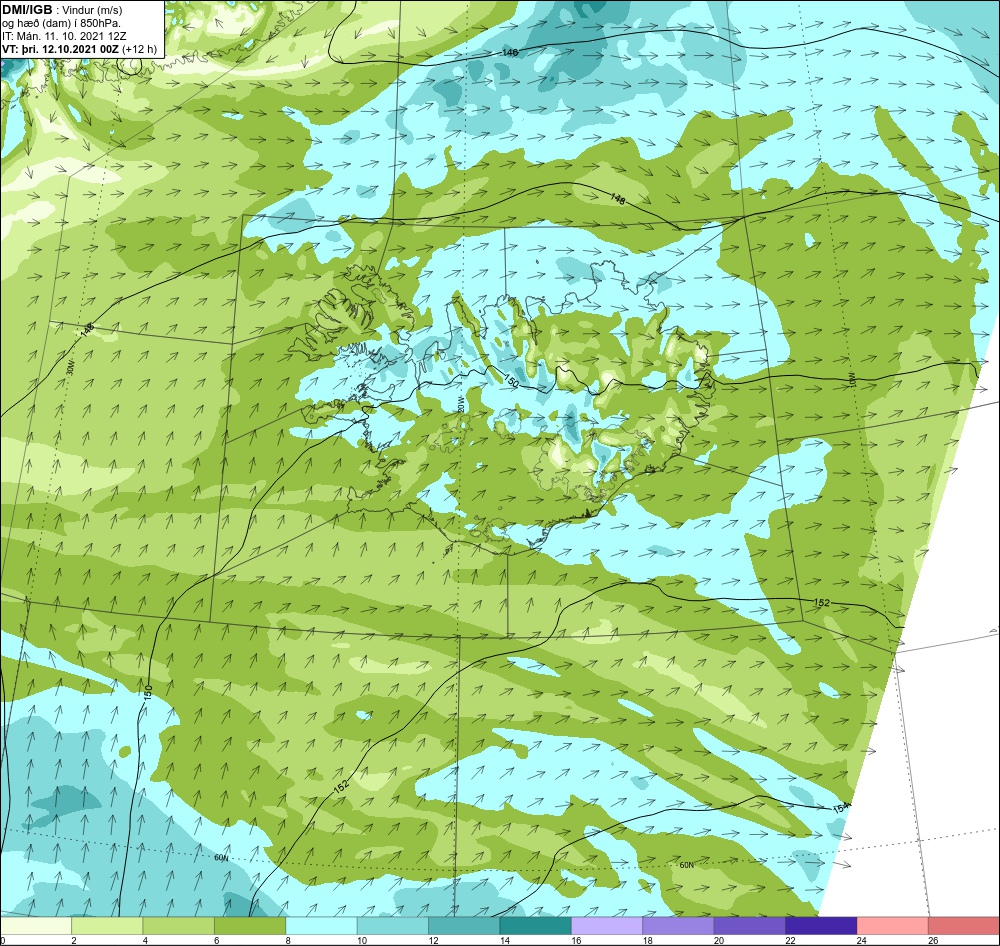The image size is (1000, 946).
Task: Click the legend scale value 22
Action: click(791, 940)
